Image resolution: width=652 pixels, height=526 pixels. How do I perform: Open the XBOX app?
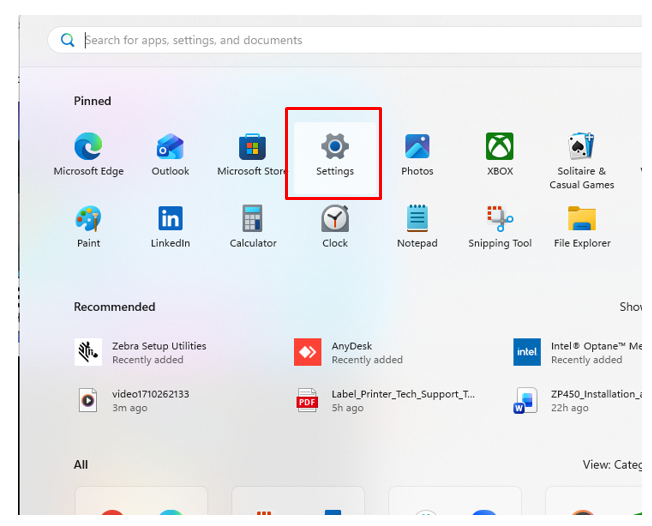[500, 154]
